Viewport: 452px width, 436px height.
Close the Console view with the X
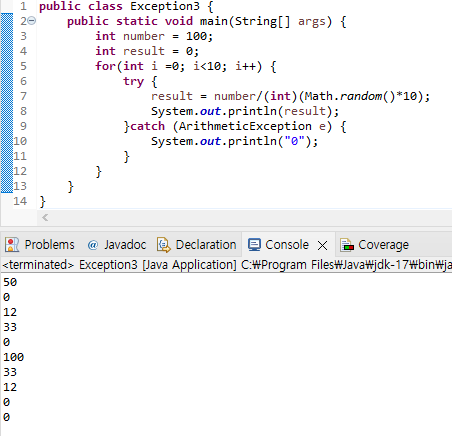tap(322, 246)
